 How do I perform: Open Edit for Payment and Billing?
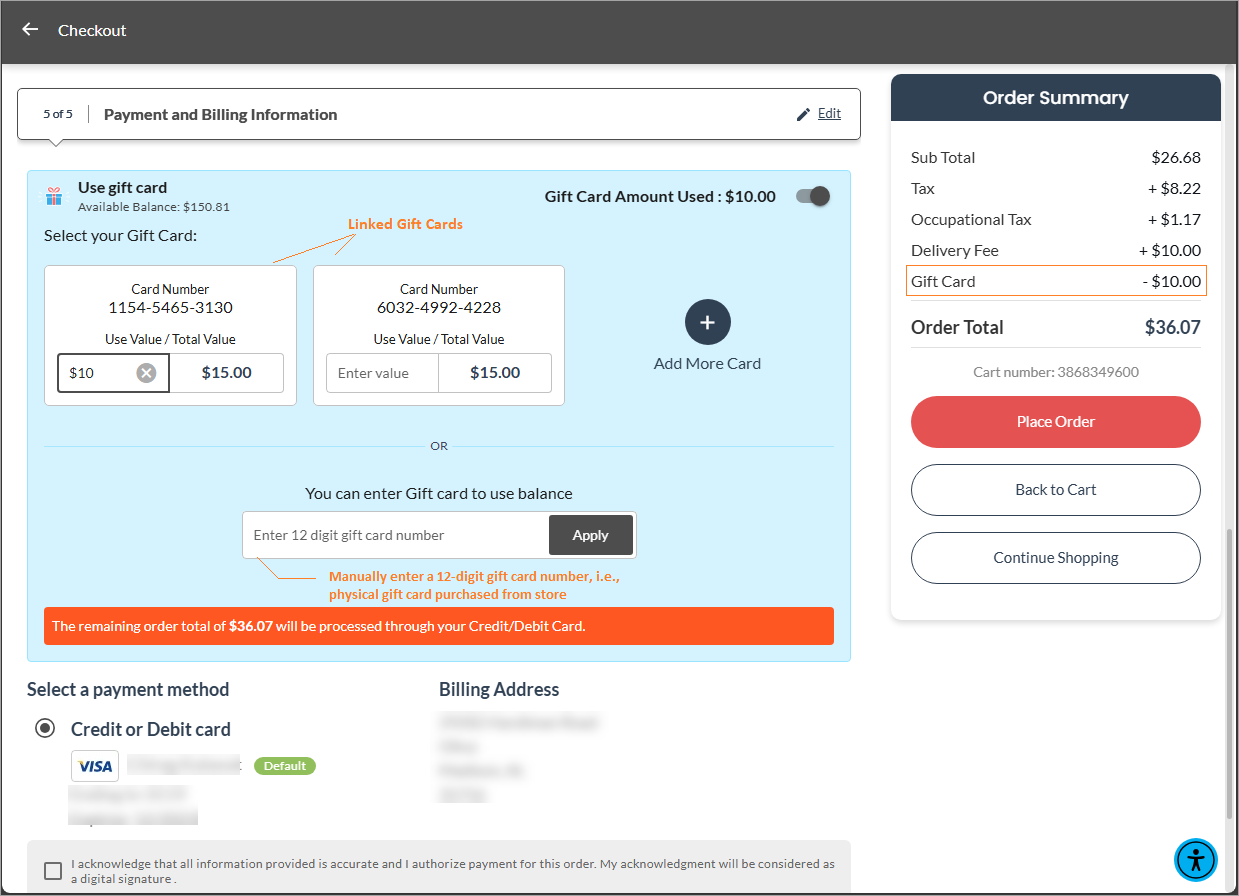click(829, 114)
